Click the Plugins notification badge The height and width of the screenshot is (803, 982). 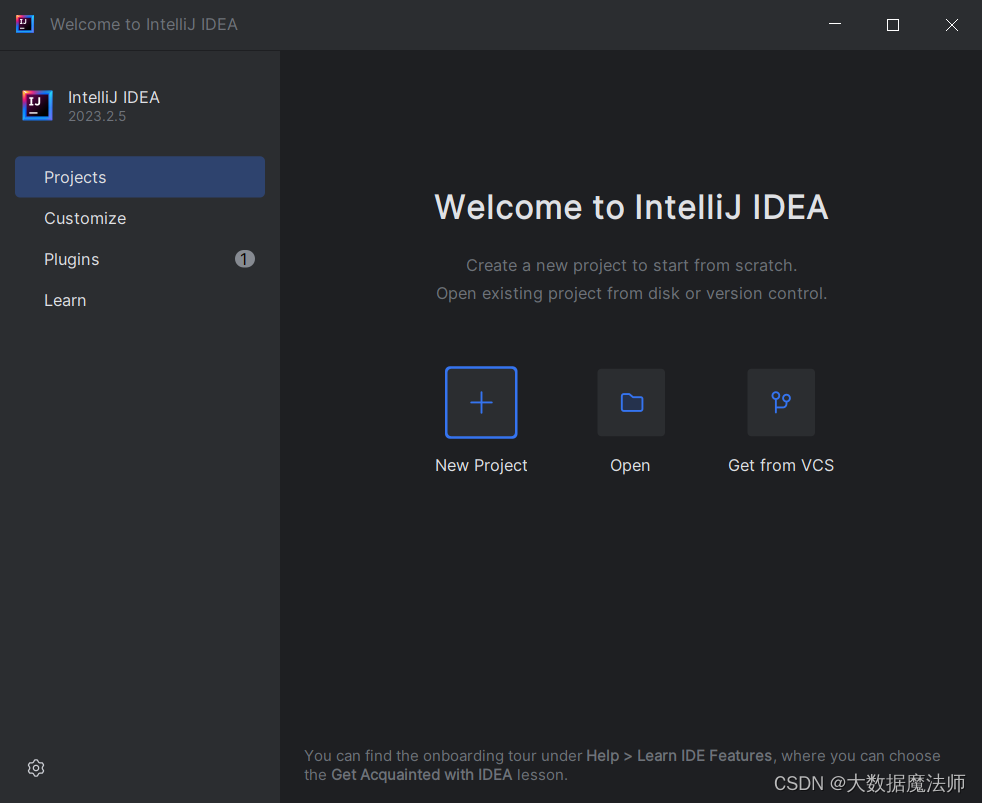(x=245, y=259)
